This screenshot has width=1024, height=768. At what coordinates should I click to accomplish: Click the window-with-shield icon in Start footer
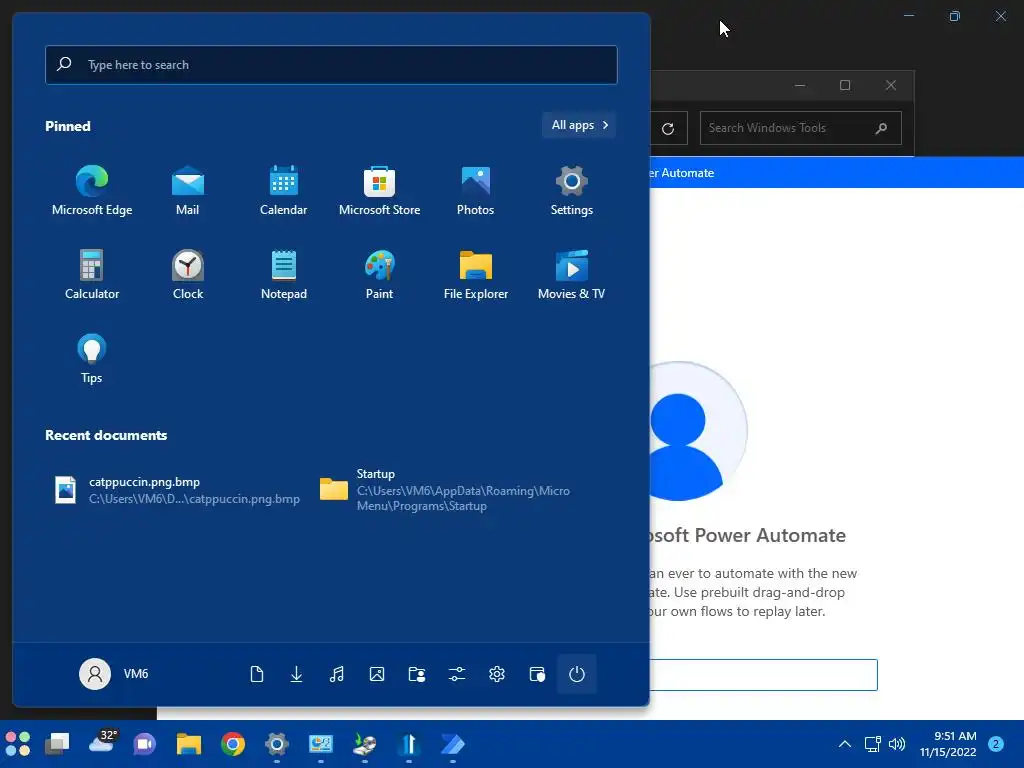click(x=537, y=674)
